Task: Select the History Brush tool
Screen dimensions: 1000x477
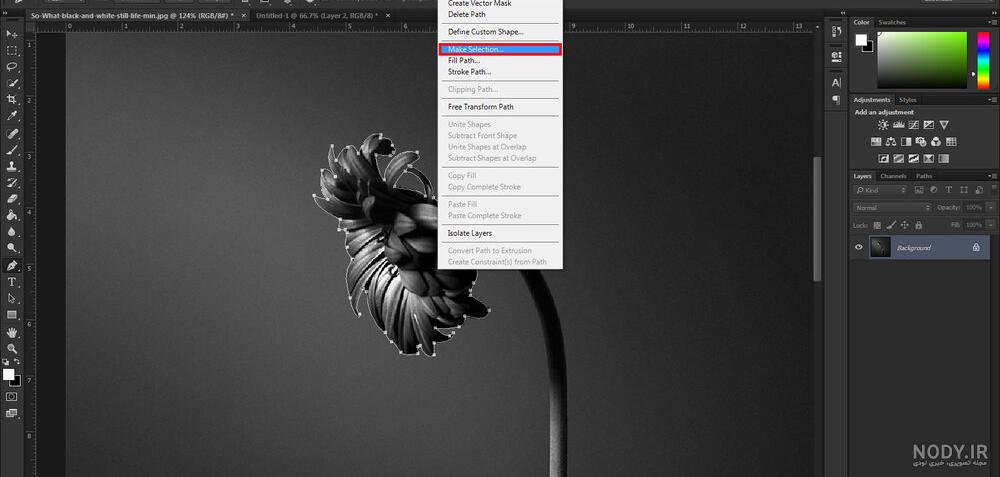Action: pyautogui.click(x=11, y=183)
